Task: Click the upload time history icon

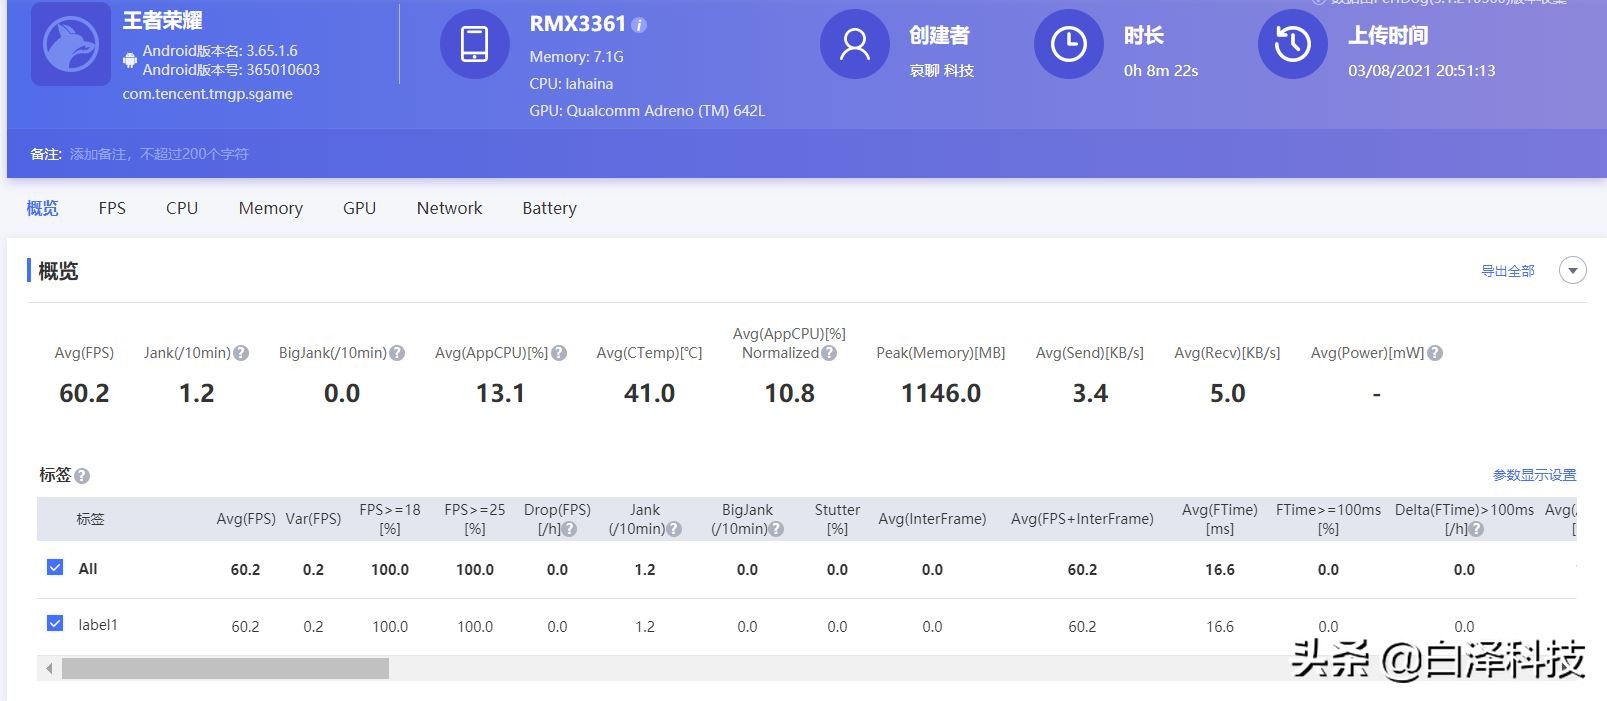Action: [x=1292, y=45]
